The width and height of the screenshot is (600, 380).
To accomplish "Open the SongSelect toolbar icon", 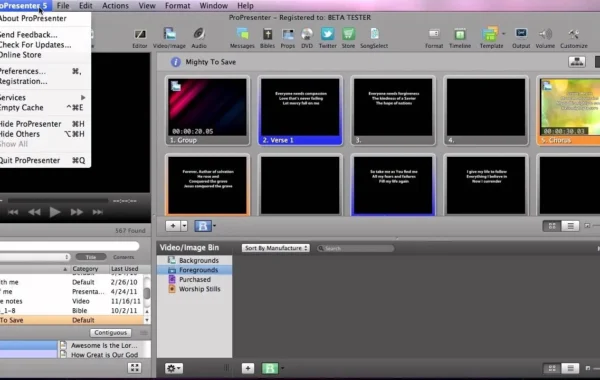I will point(374,38).
